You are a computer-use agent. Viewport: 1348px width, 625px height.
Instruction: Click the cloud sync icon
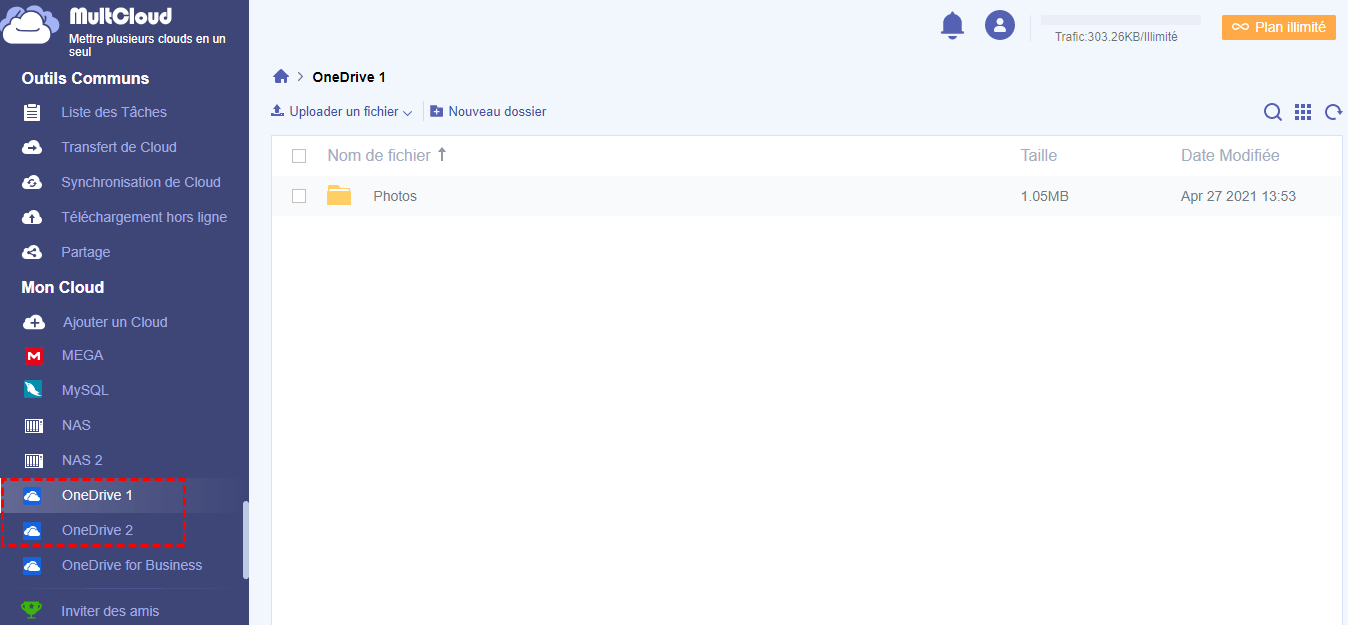[x=32, y=182]
